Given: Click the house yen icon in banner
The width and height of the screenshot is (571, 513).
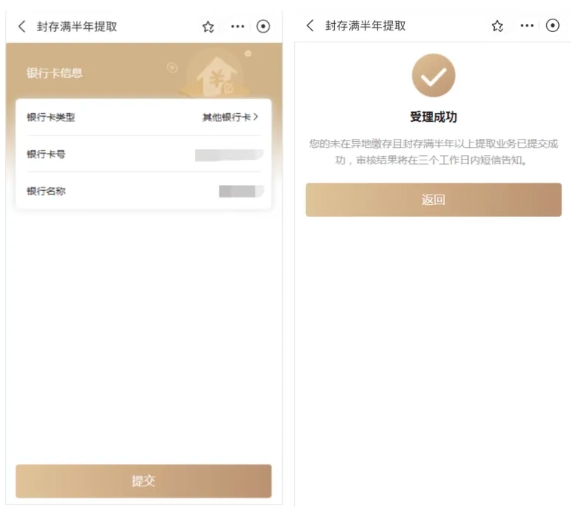Looking at the screenshot, I should click(216, 76).
